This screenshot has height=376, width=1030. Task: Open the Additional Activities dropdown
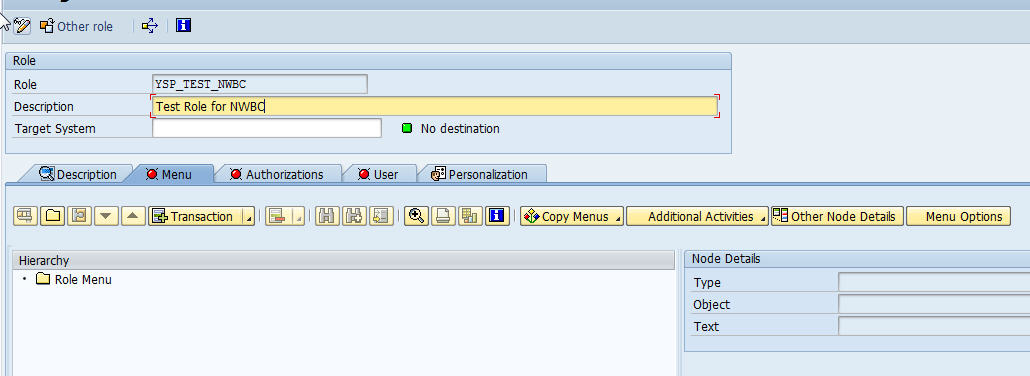click(697, 216)
